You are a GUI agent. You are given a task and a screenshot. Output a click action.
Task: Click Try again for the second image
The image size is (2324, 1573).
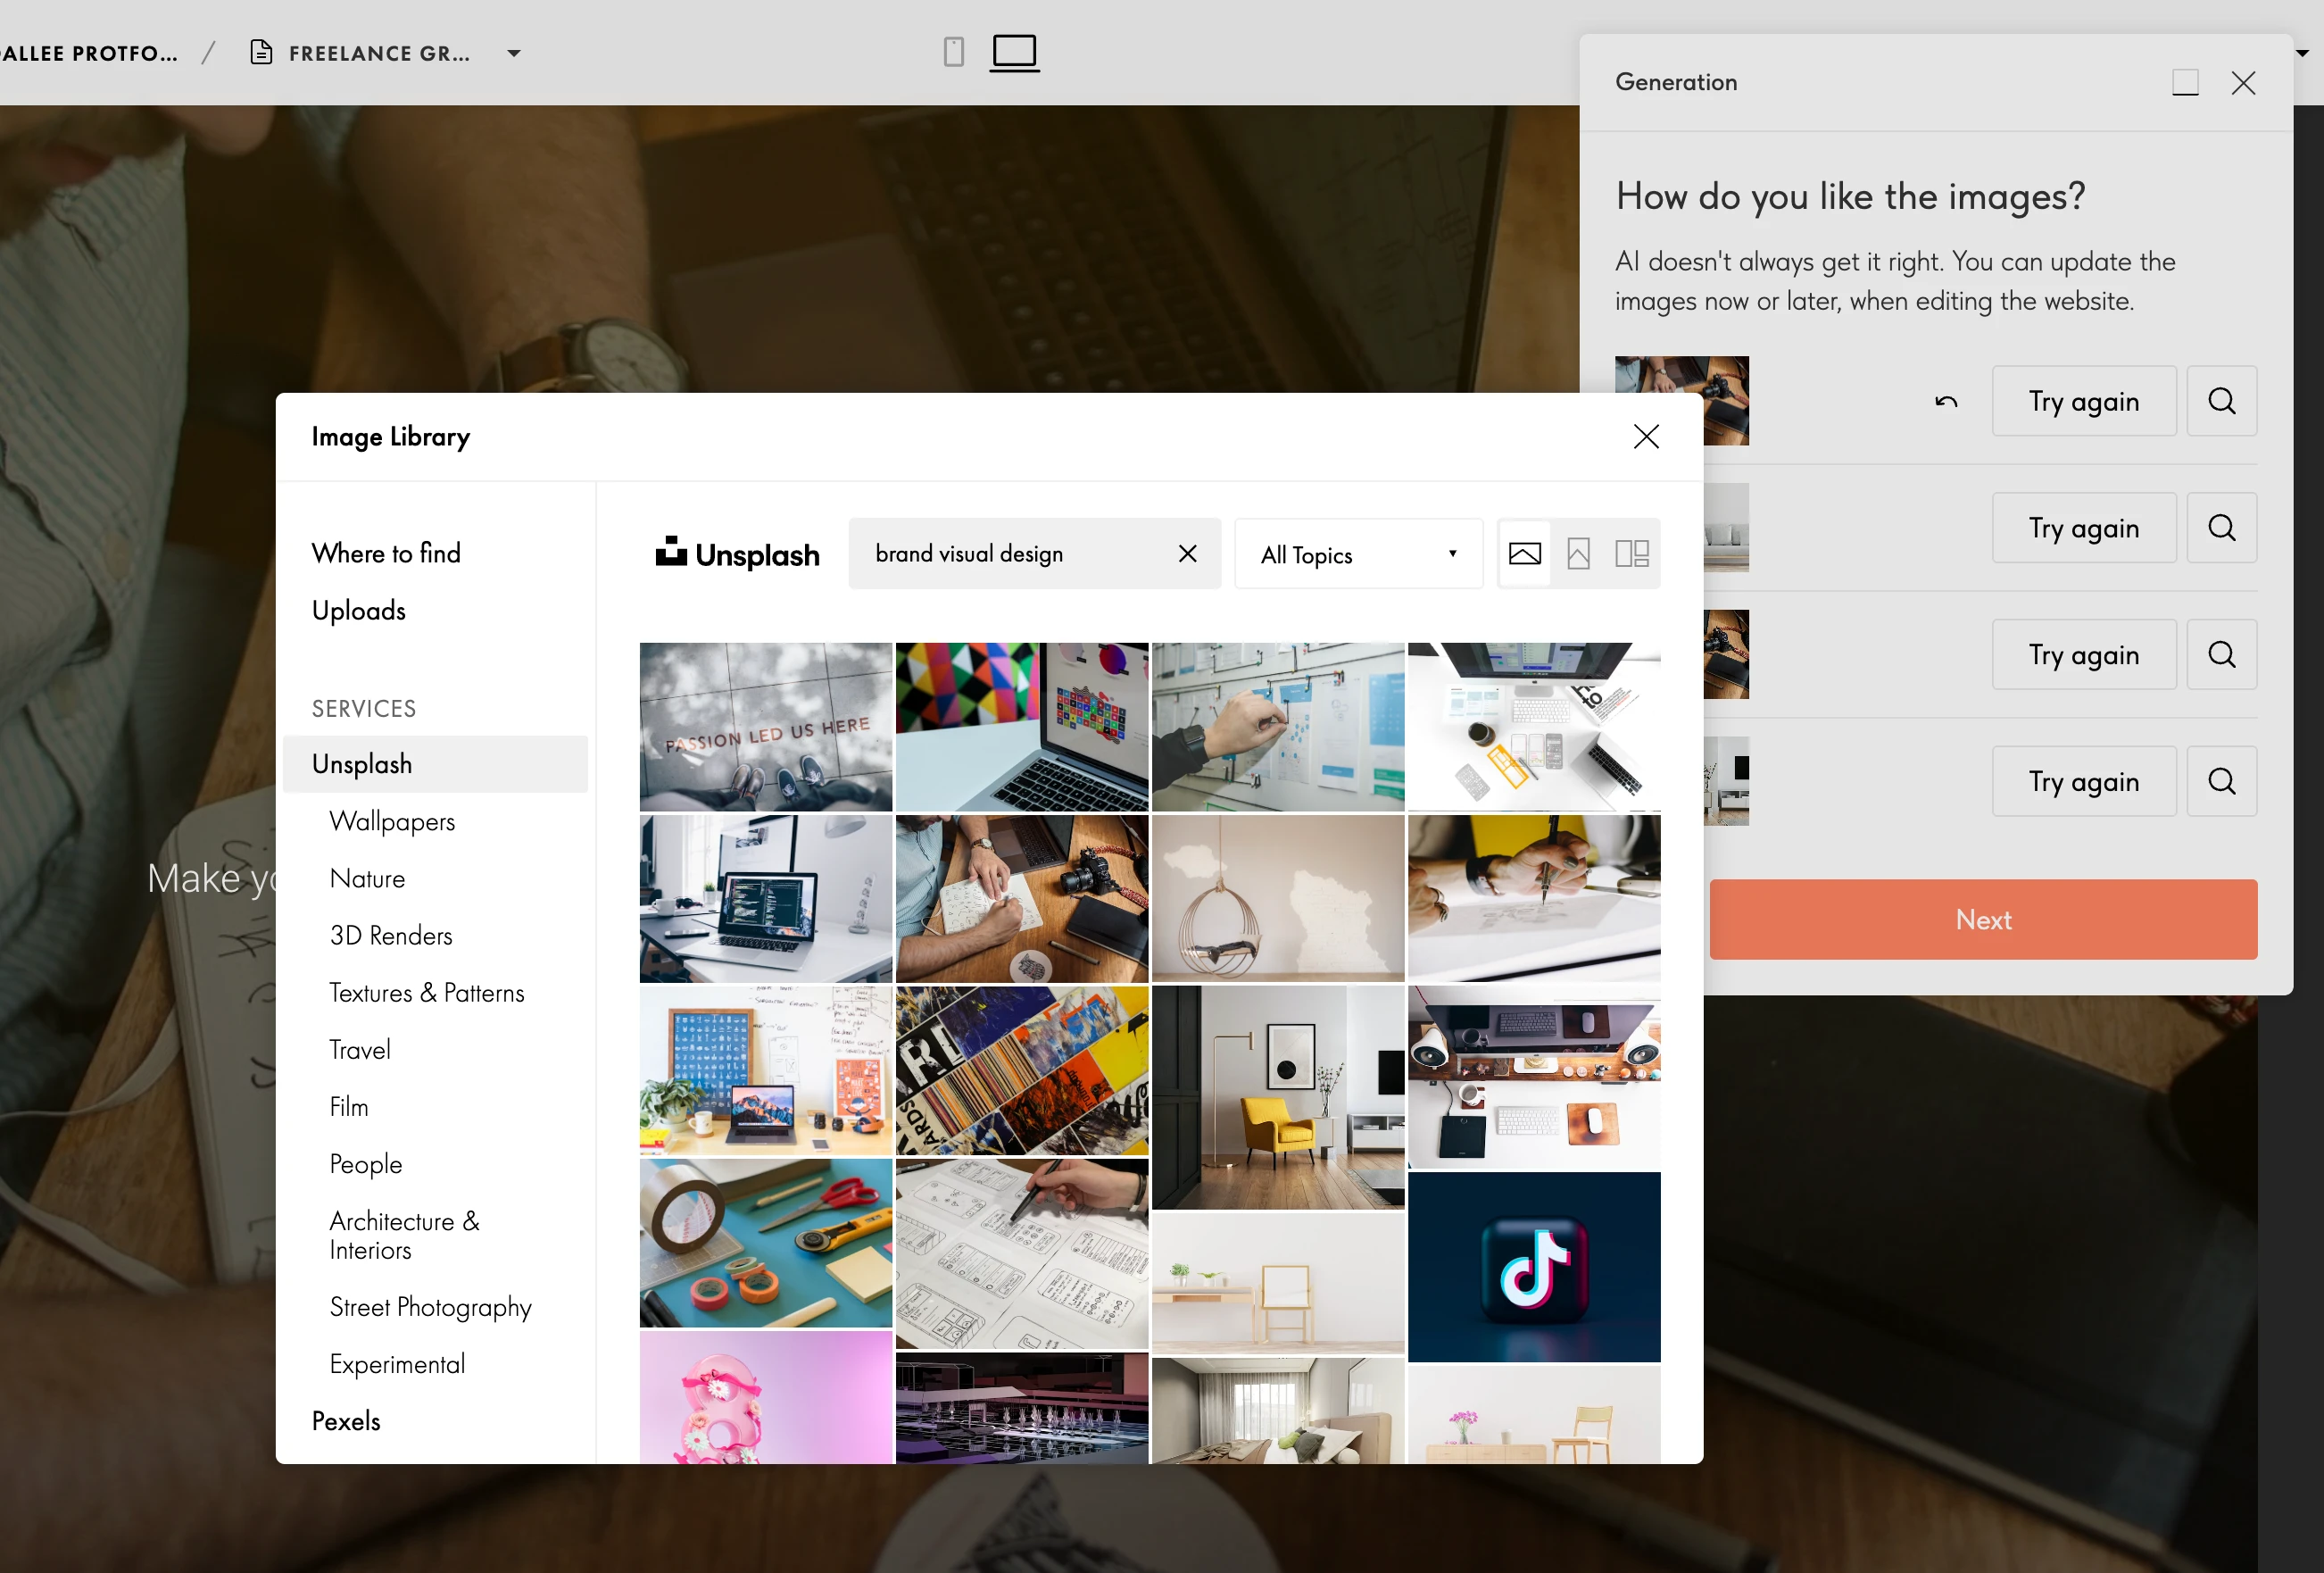[2084, 528]
